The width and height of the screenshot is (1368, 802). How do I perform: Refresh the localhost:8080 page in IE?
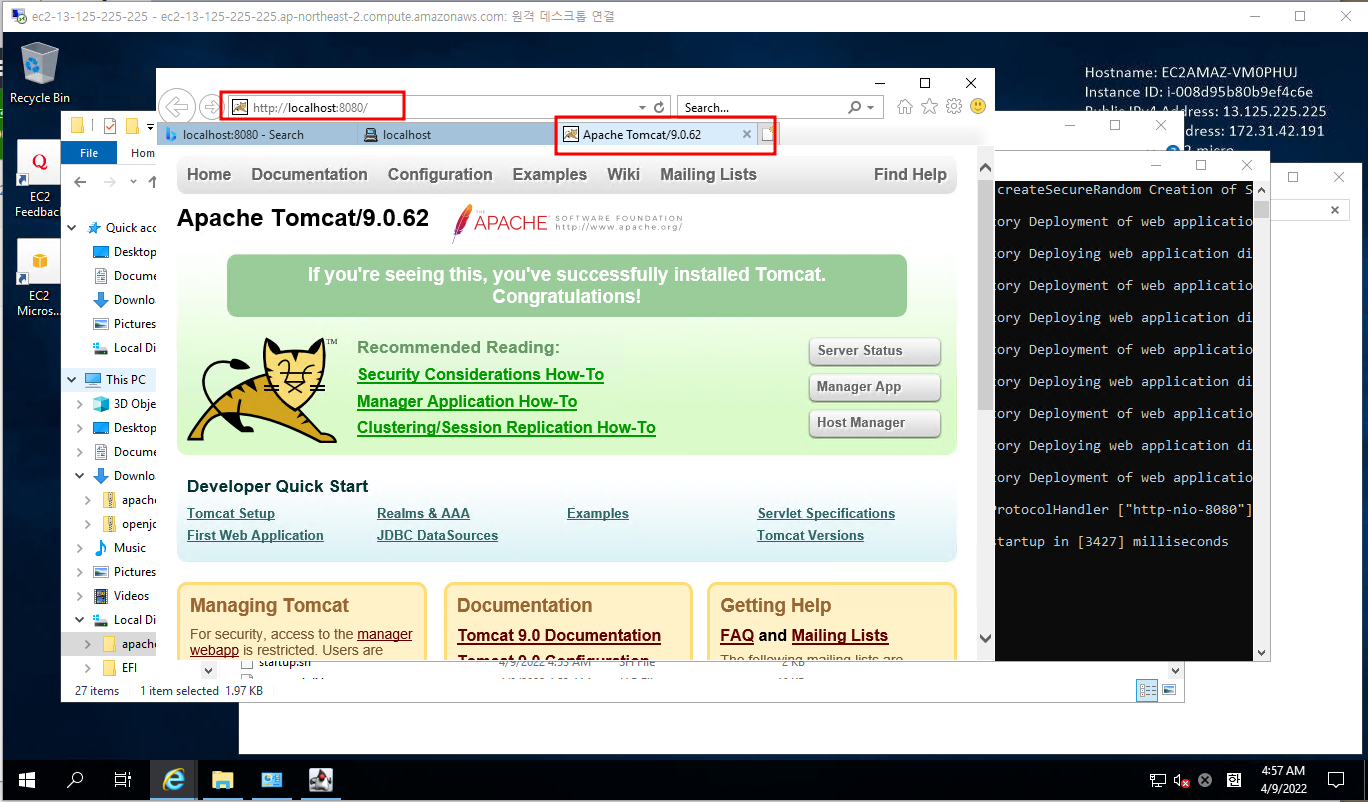tap(659, 107)
